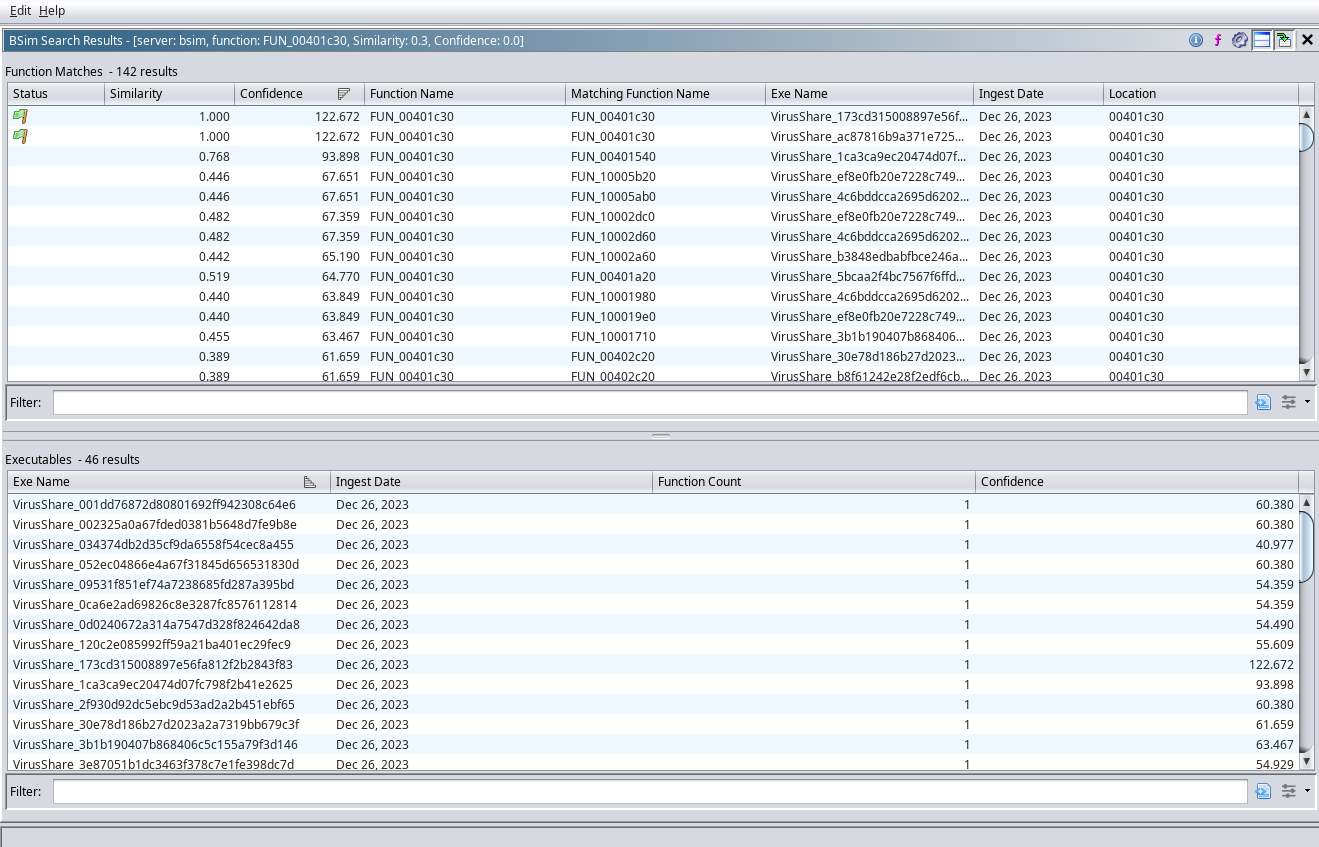This screenshot has height=847, width=1319.
Task: Select the match from VirusShare_b3848edbabfbce246a...
Action: (x=869, y=256)
